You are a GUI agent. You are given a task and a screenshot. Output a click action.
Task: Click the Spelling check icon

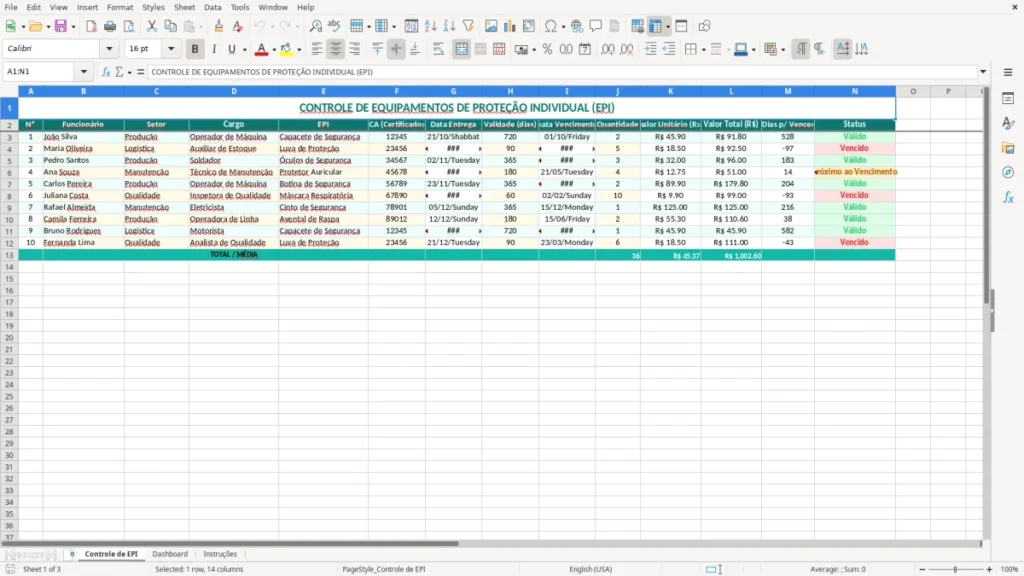click(334, 26)
